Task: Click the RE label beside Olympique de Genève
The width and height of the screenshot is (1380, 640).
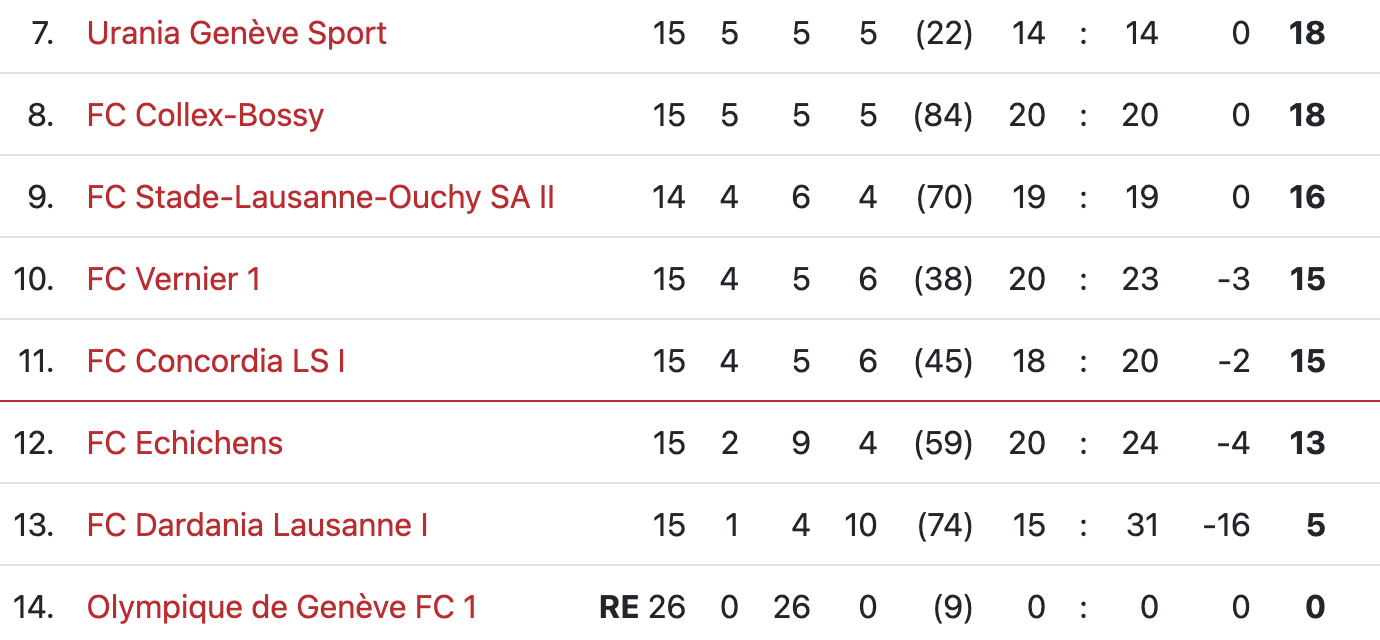Action: (x=618, y=608)
